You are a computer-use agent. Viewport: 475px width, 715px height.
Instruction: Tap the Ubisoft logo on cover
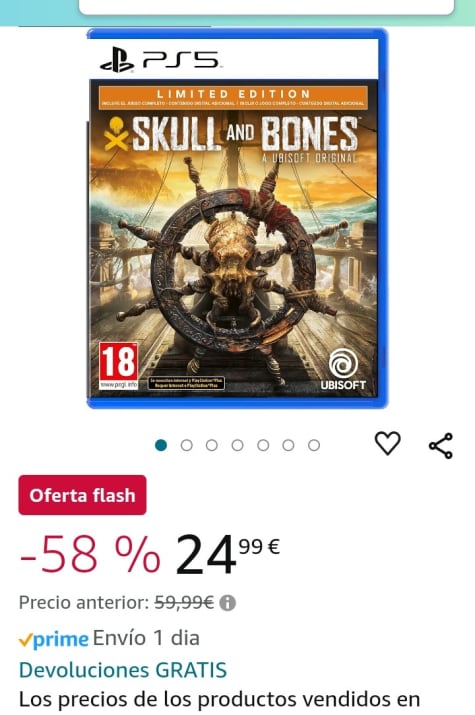tap(343, 369)
